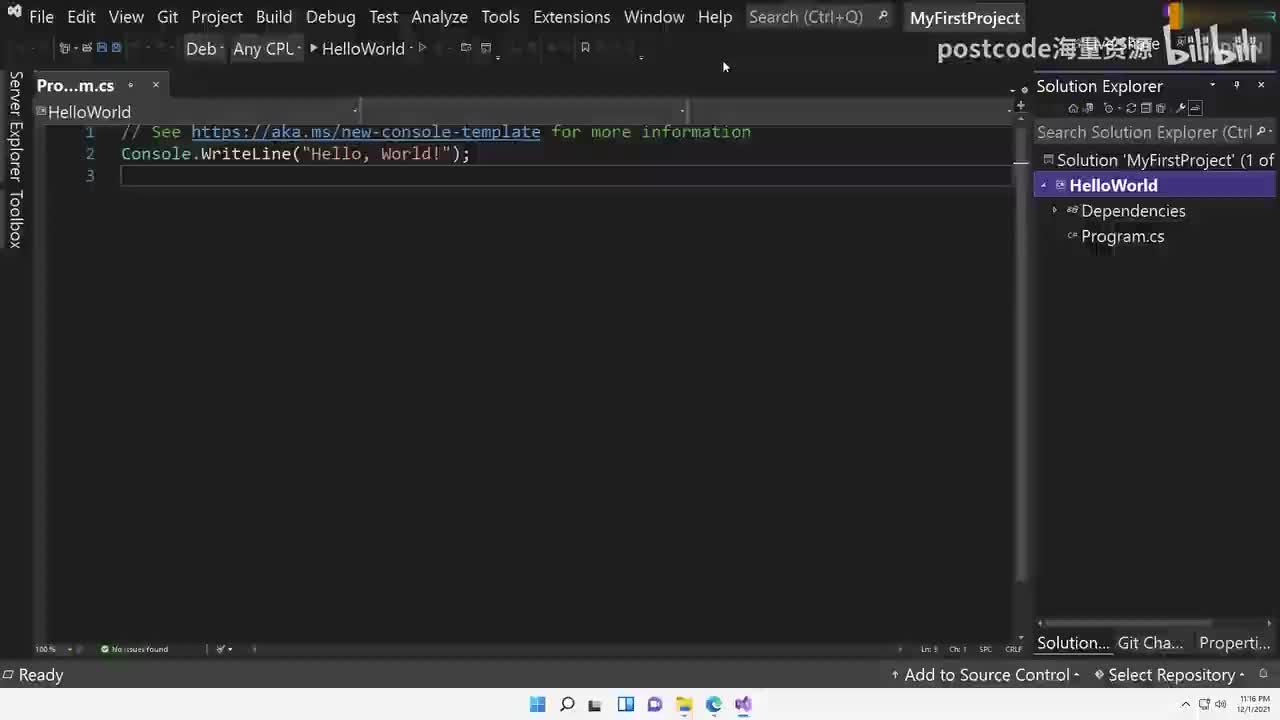Image resolution: width=1280 pixels, height=720 pixels.
Task: Open the View menu
Action: click(x=126, y=17)
